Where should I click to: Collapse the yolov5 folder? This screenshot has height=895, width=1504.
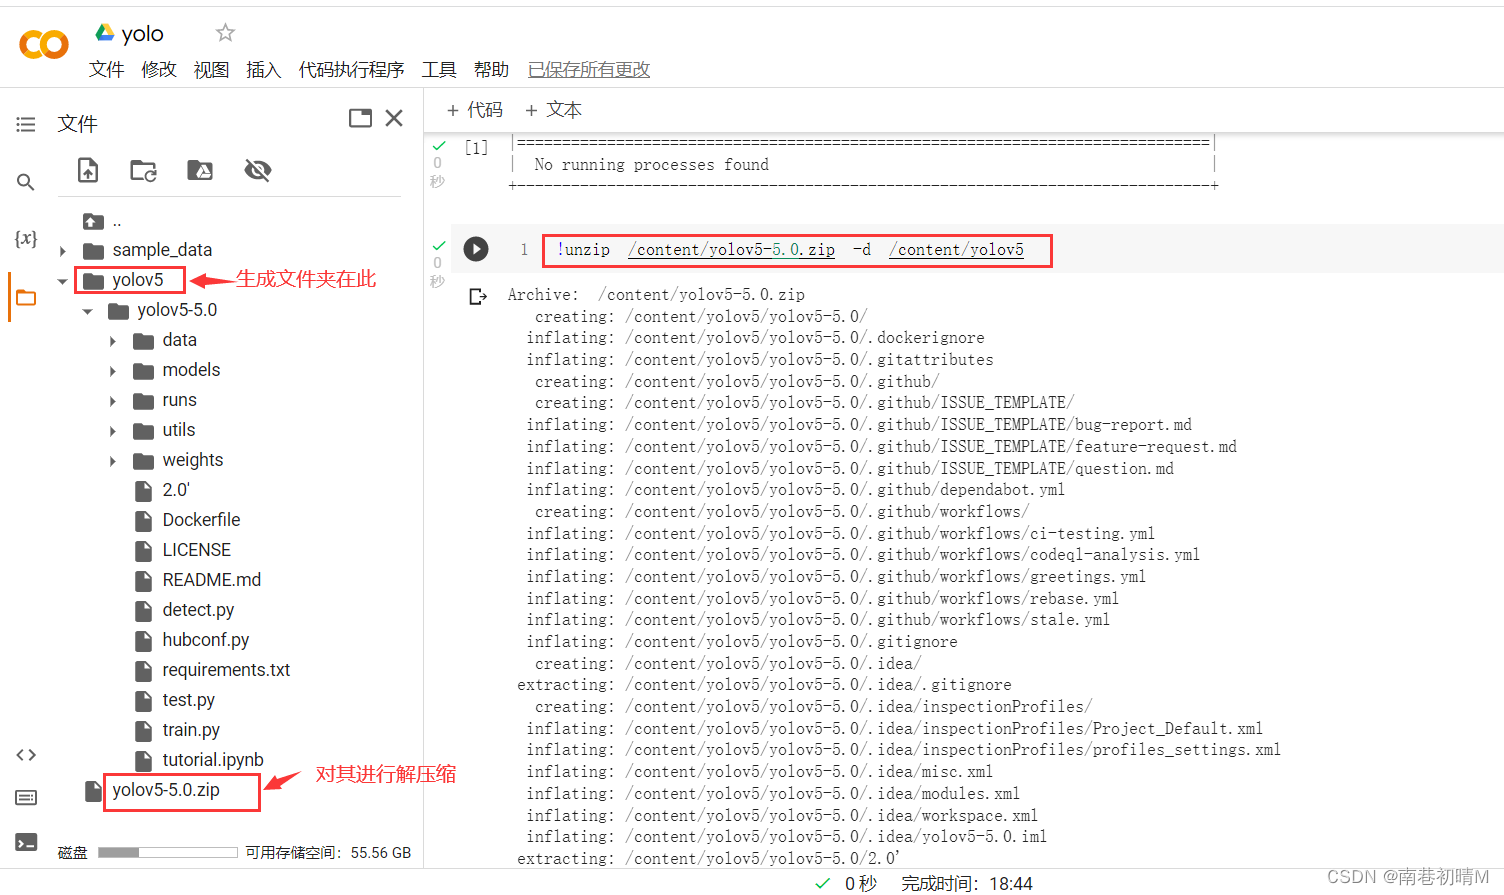click(62, 280)
